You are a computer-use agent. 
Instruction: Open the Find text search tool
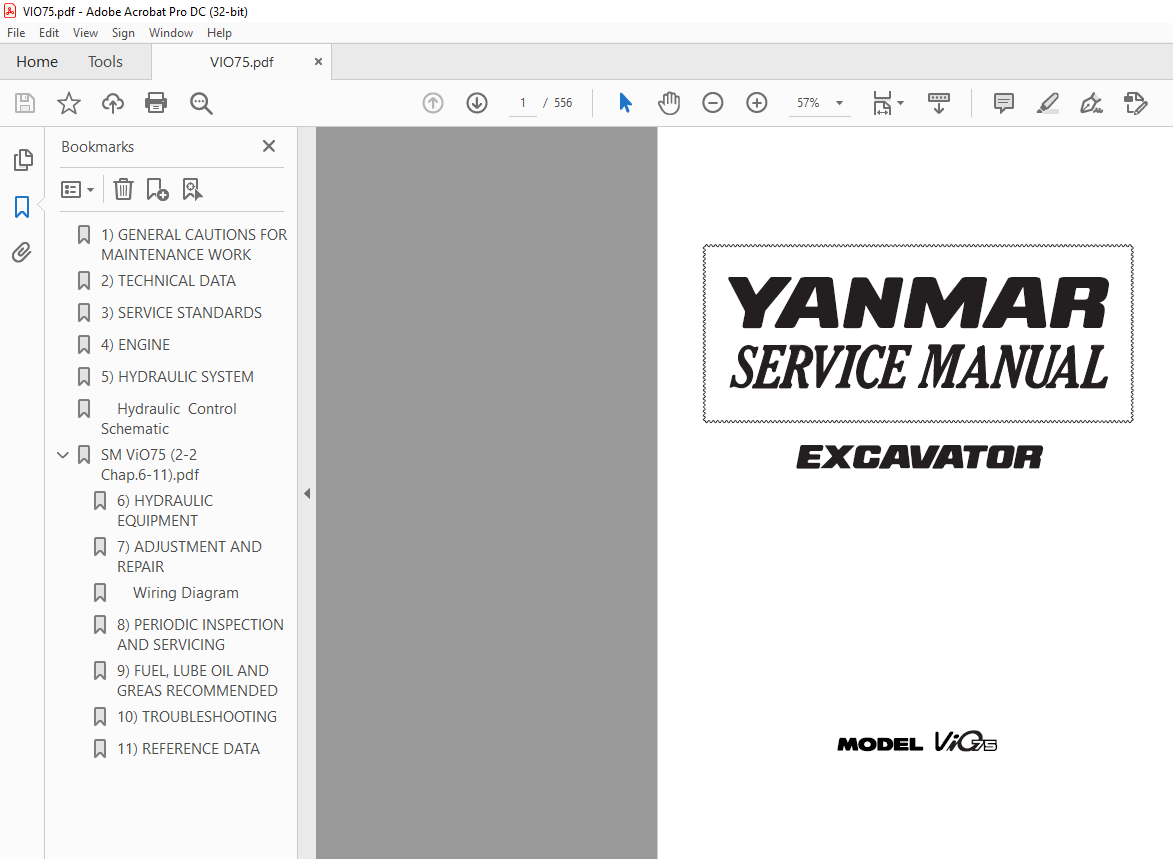click(201, 103)
